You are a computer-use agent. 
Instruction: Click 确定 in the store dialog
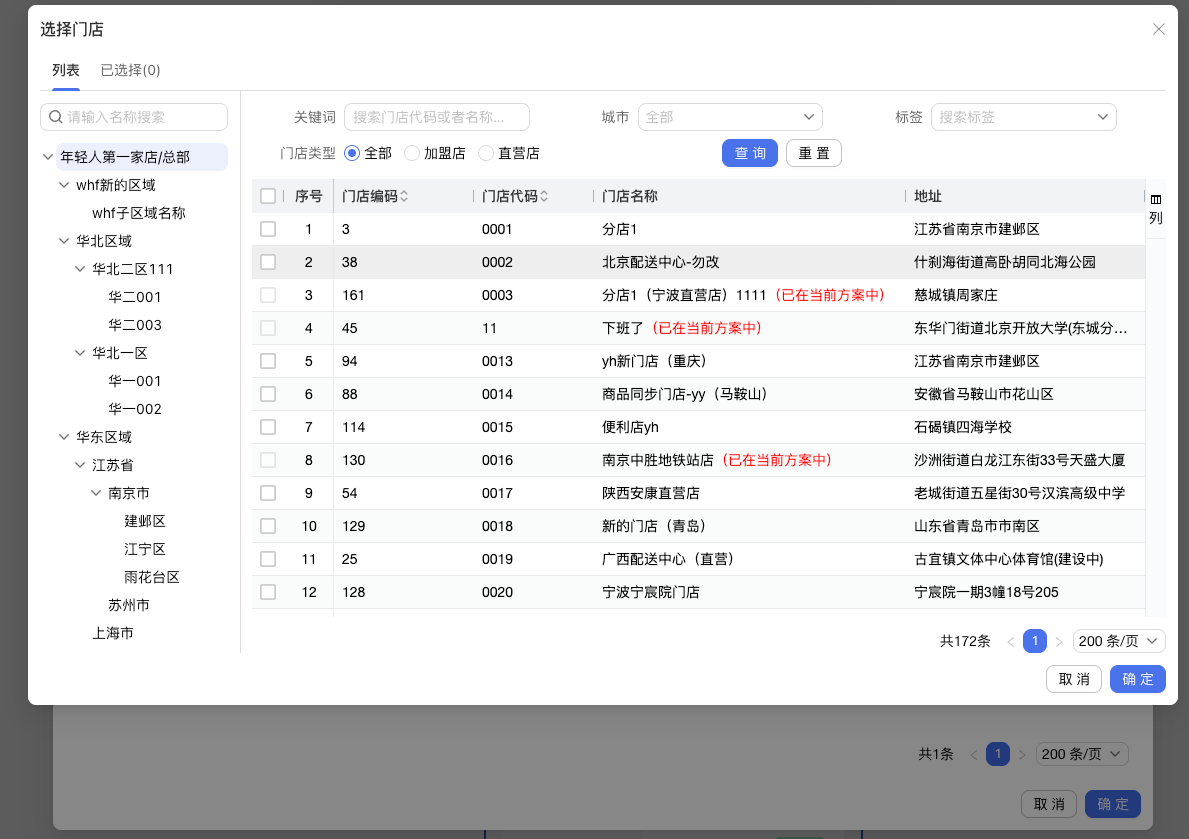point(1137,679)
